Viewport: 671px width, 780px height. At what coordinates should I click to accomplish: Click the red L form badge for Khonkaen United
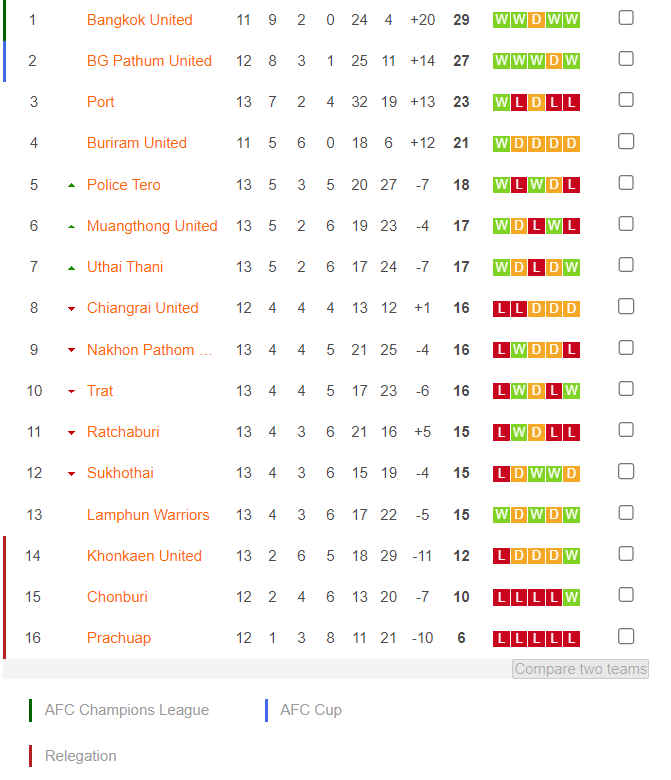[x=501, y=556]
